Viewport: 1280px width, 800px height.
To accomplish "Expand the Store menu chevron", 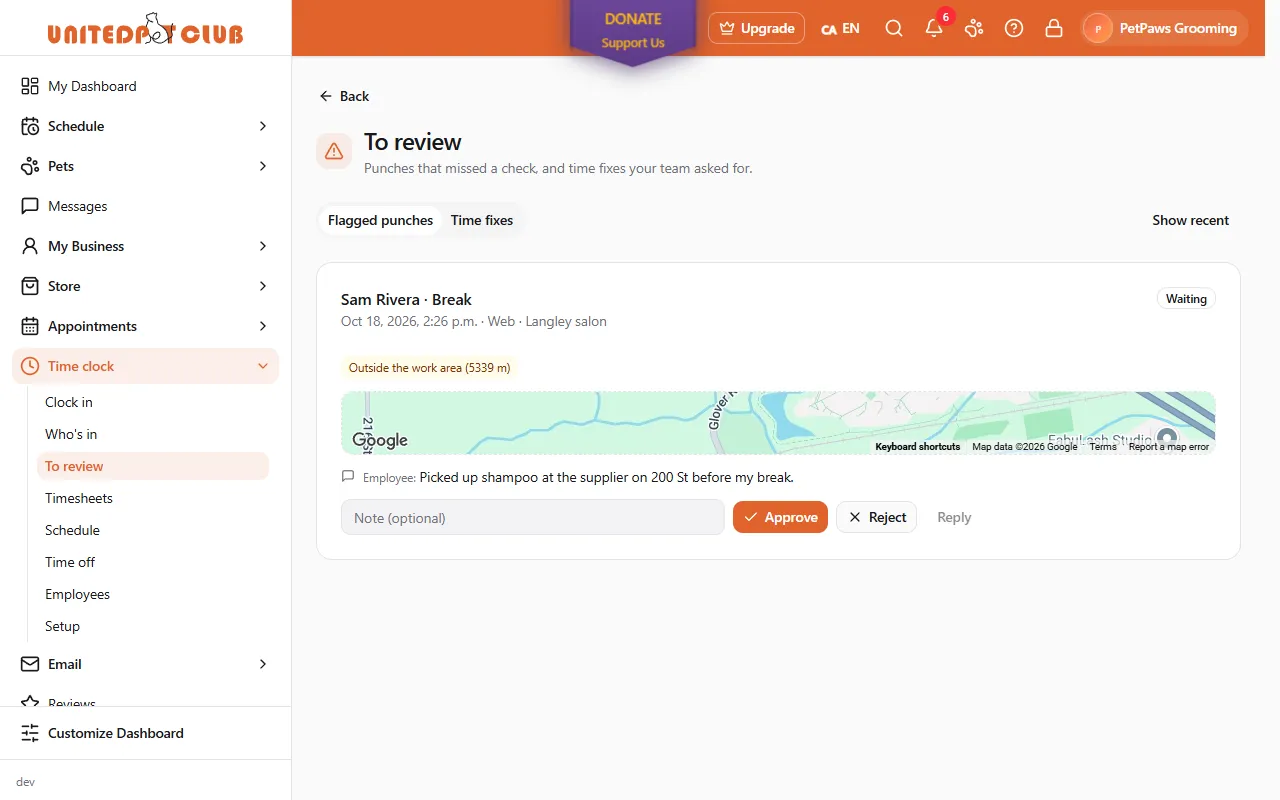I will (x=263, y=286).
